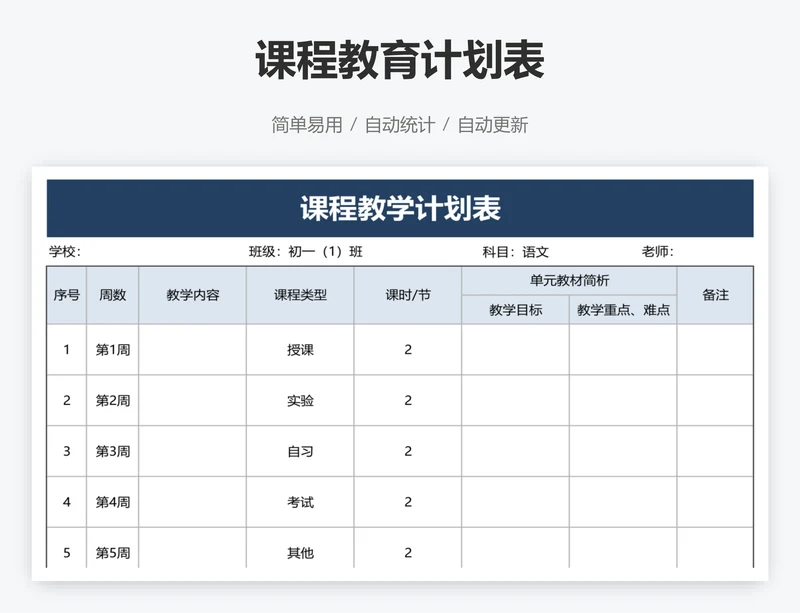Select the 其他 course type cell
The width and height of the screenshot is (800, 613).
tap(300, 548)
